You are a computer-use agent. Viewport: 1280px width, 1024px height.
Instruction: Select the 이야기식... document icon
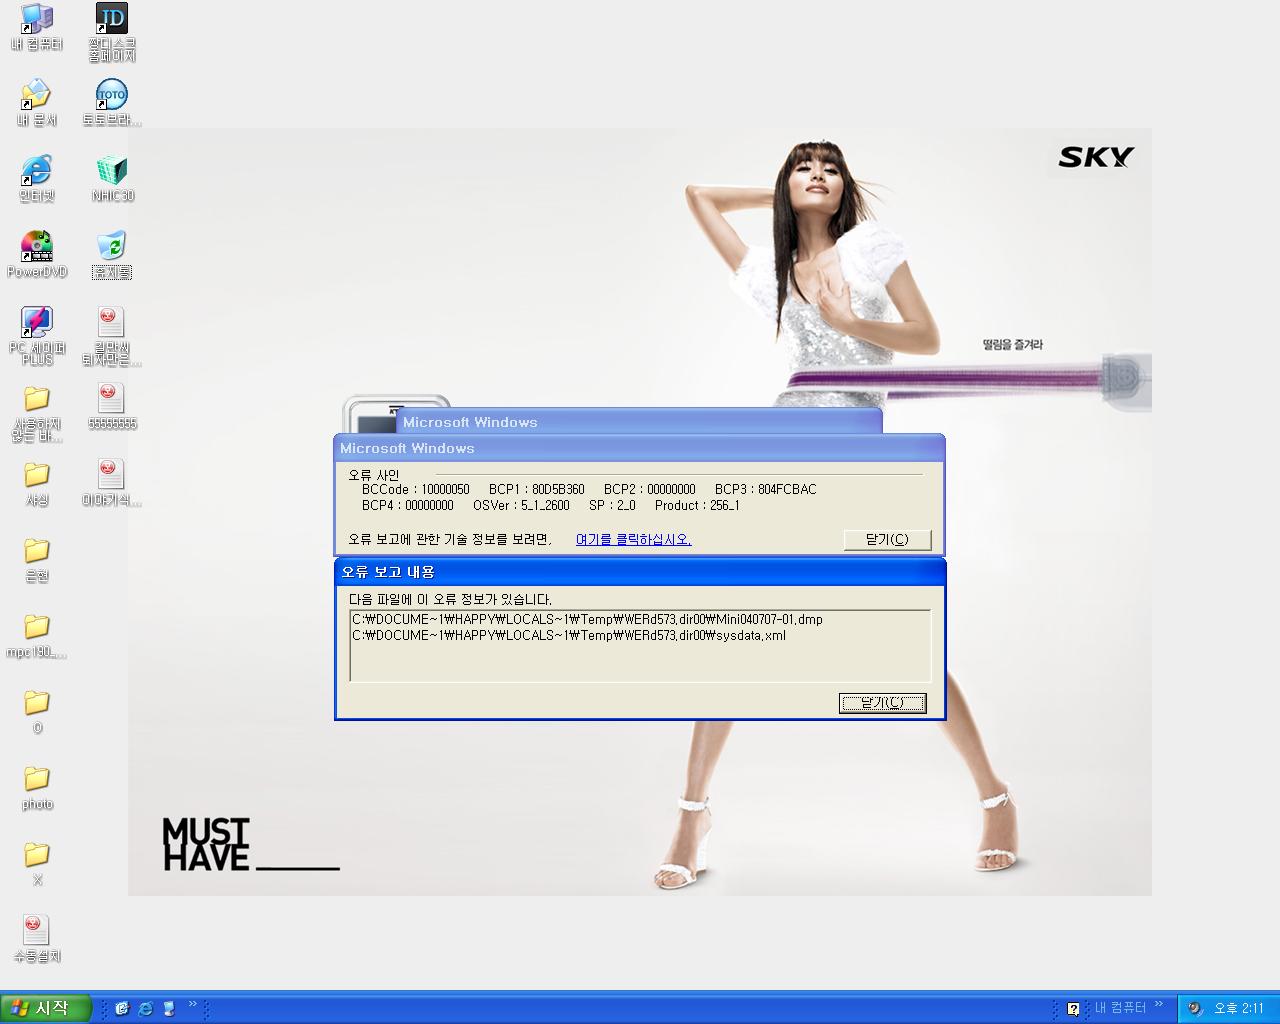[112, 483]
